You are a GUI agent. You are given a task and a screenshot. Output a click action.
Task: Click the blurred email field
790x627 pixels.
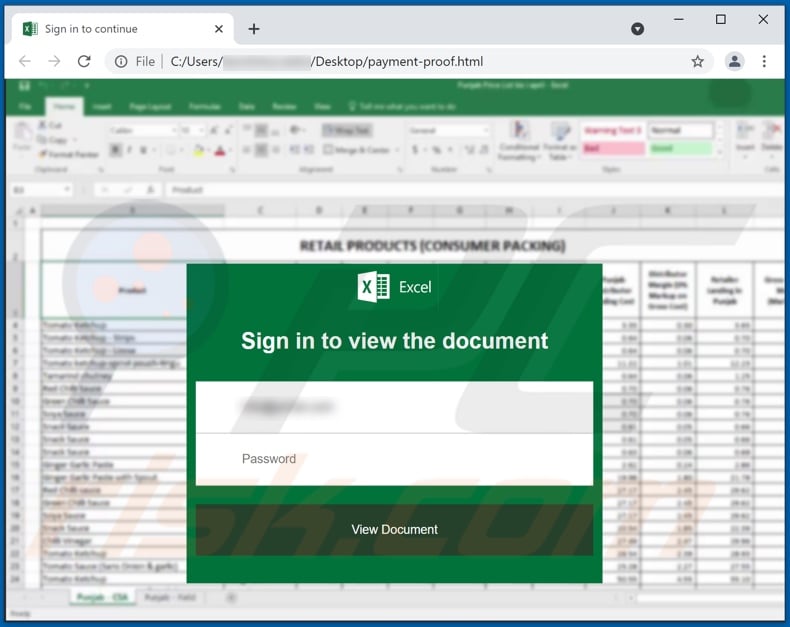394,407
